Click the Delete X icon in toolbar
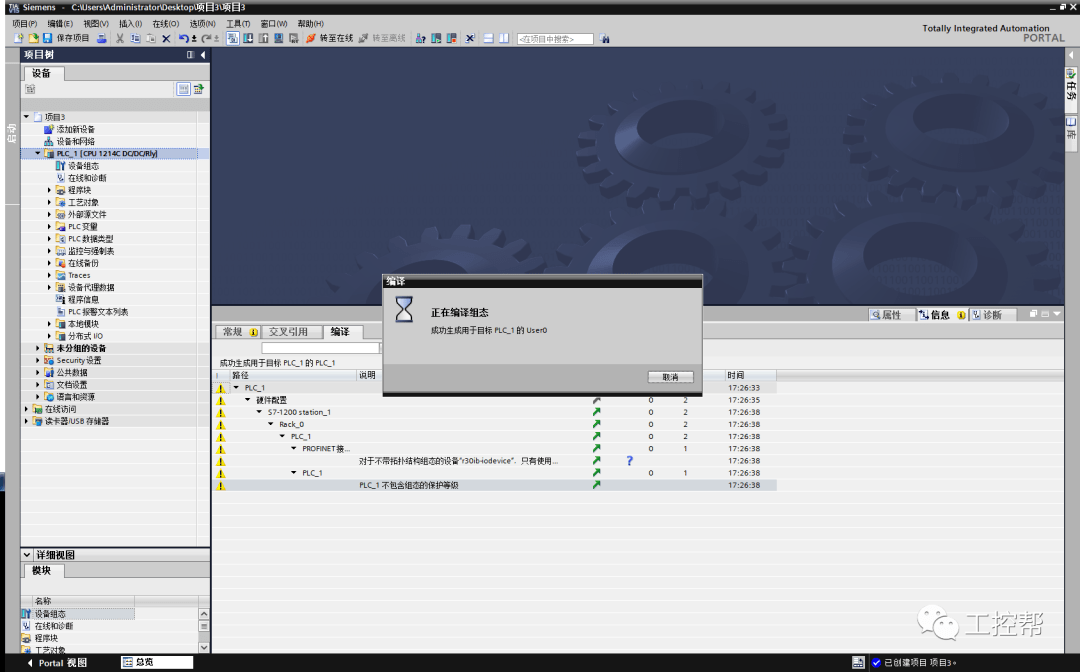Viewport: 1080px width, 672px height. 166,39
